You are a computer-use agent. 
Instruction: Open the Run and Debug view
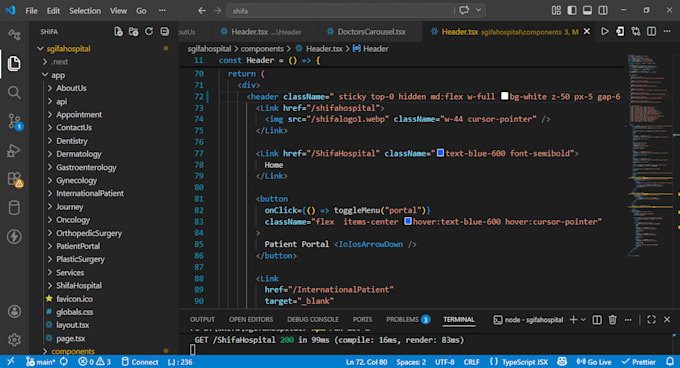pos(14,150)
